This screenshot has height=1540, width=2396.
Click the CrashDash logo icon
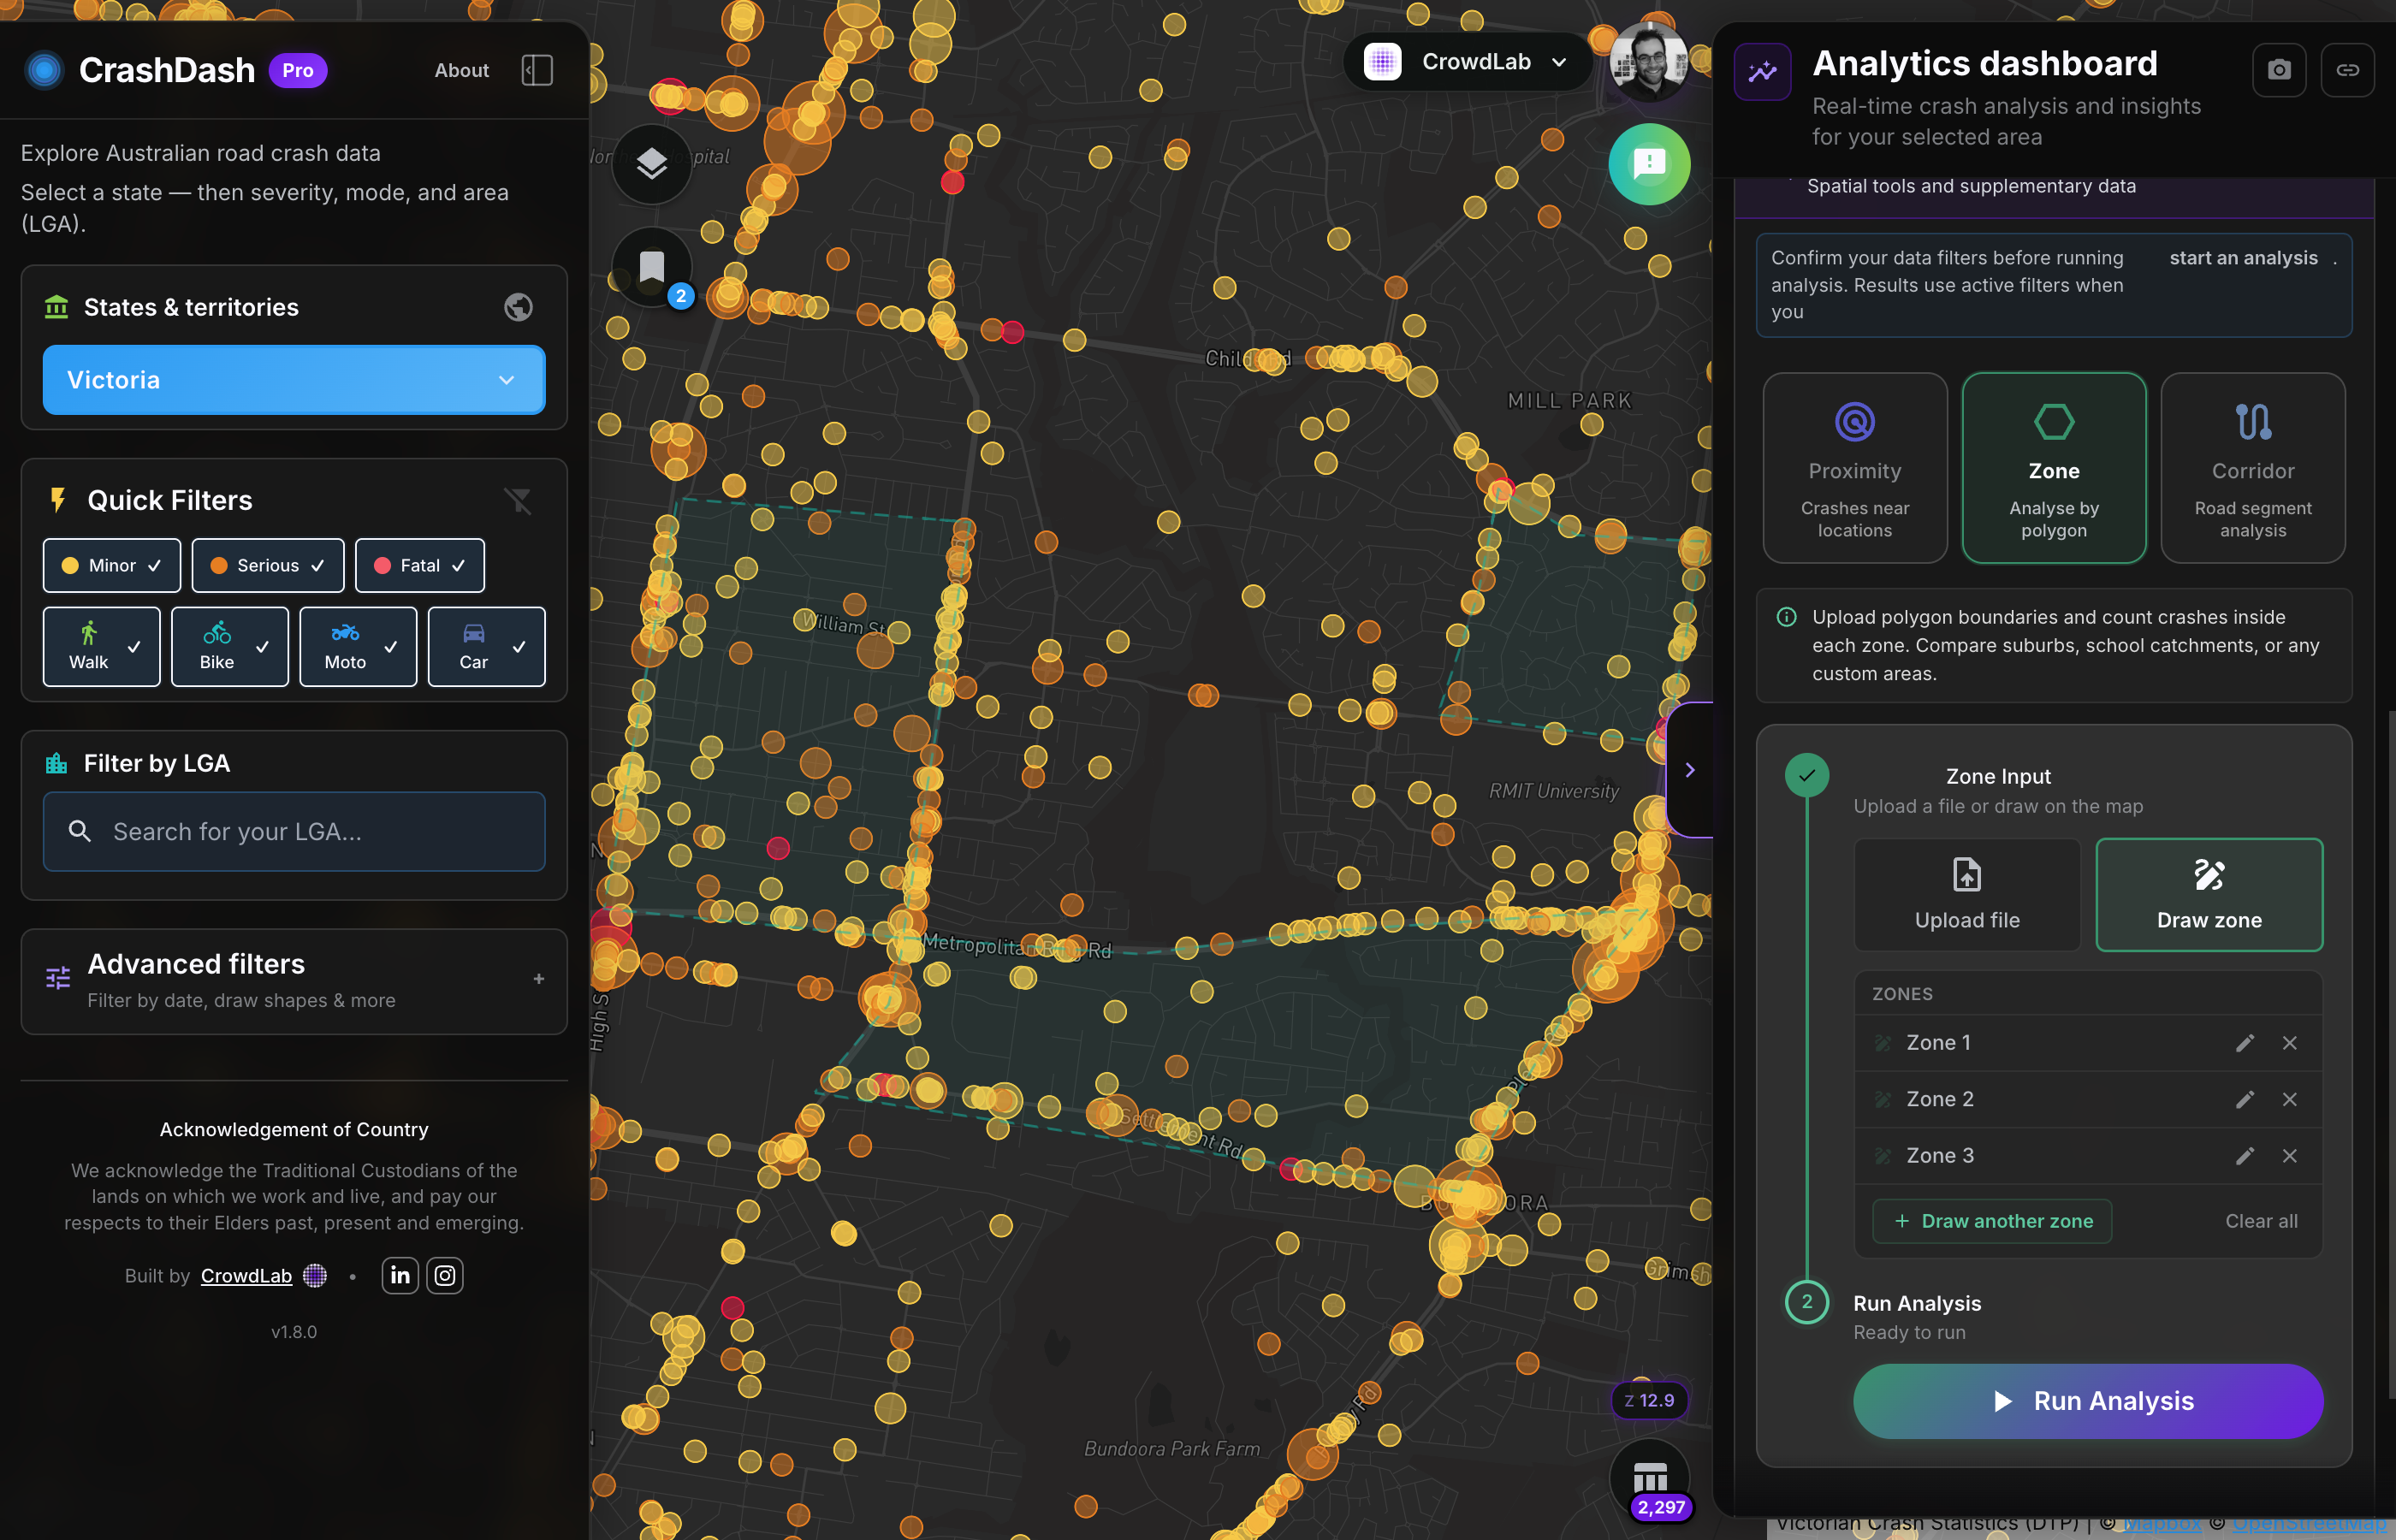point(44,70)
